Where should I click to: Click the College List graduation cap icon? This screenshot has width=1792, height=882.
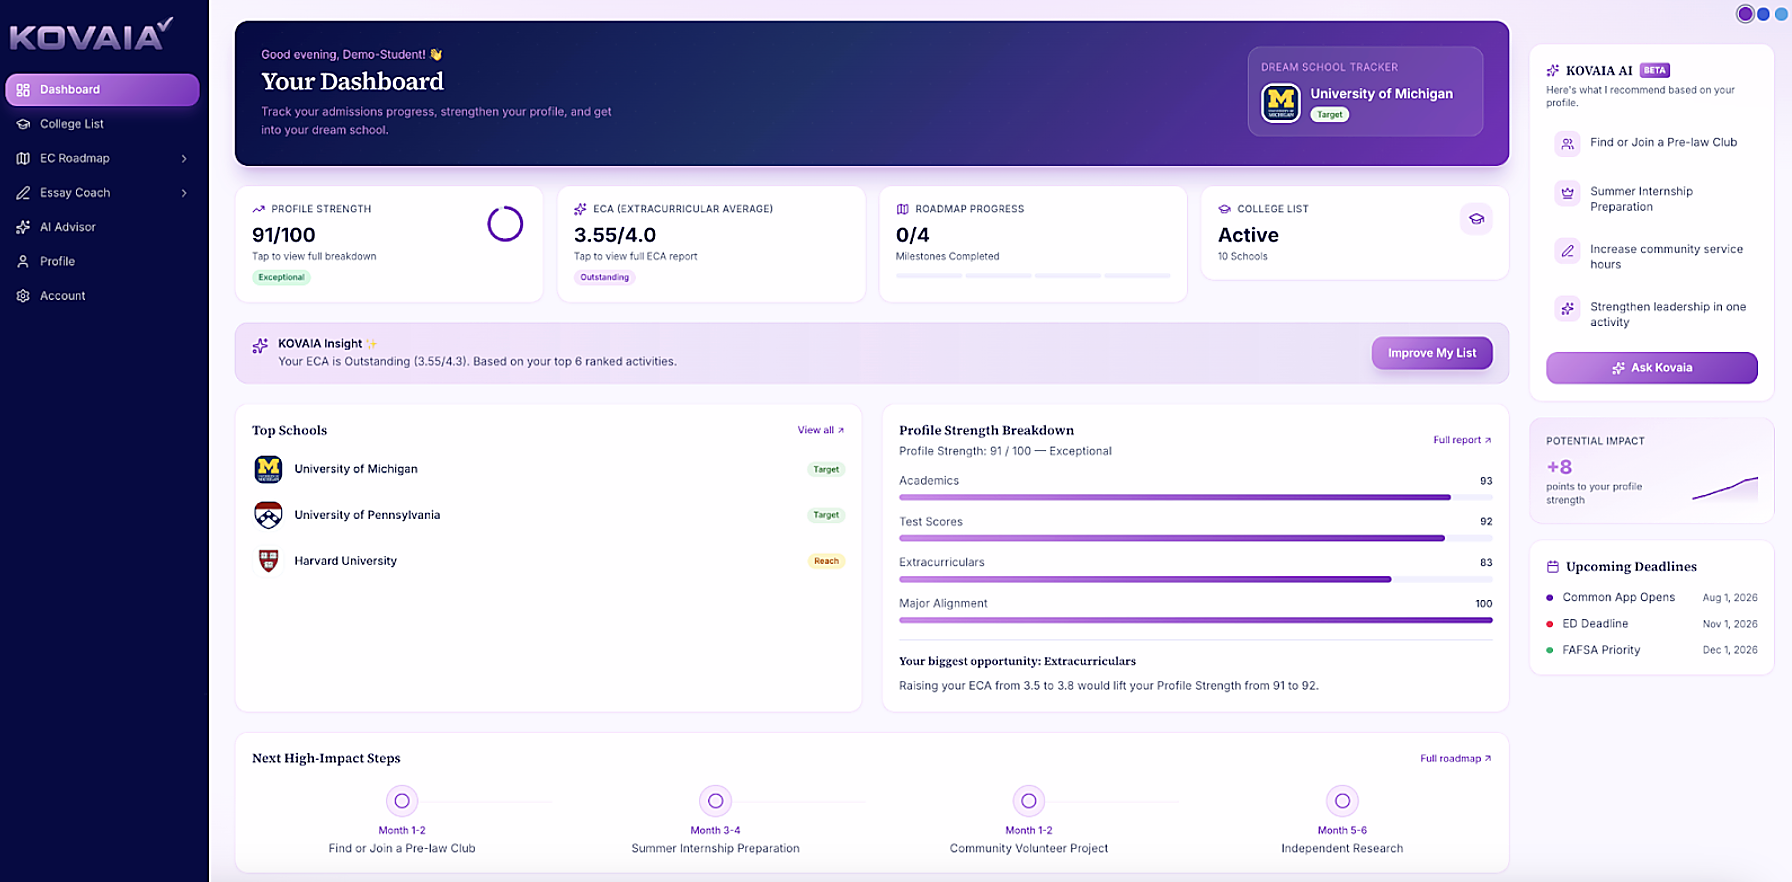pos(23,124)
